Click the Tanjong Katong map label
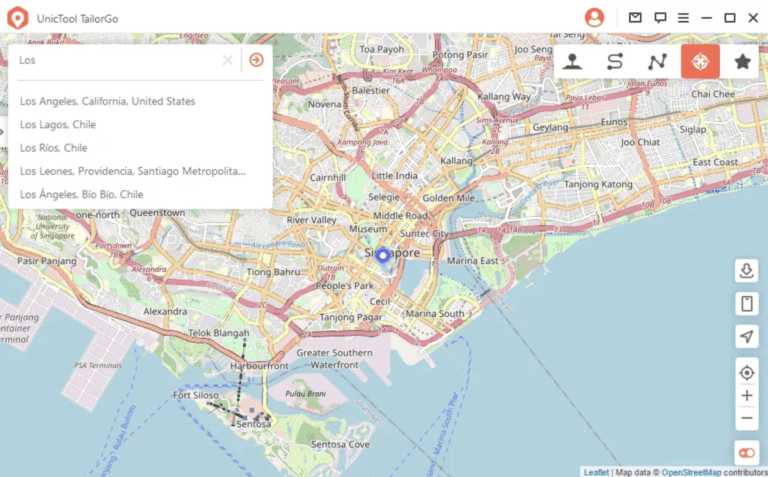Screen dimensions: 768x477 598,185
